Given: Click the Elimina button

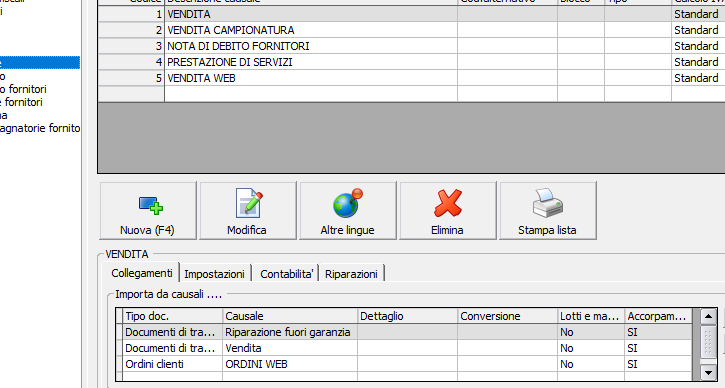Looking at the screenshot, I should pyautogui.click(x=448, y=211).
